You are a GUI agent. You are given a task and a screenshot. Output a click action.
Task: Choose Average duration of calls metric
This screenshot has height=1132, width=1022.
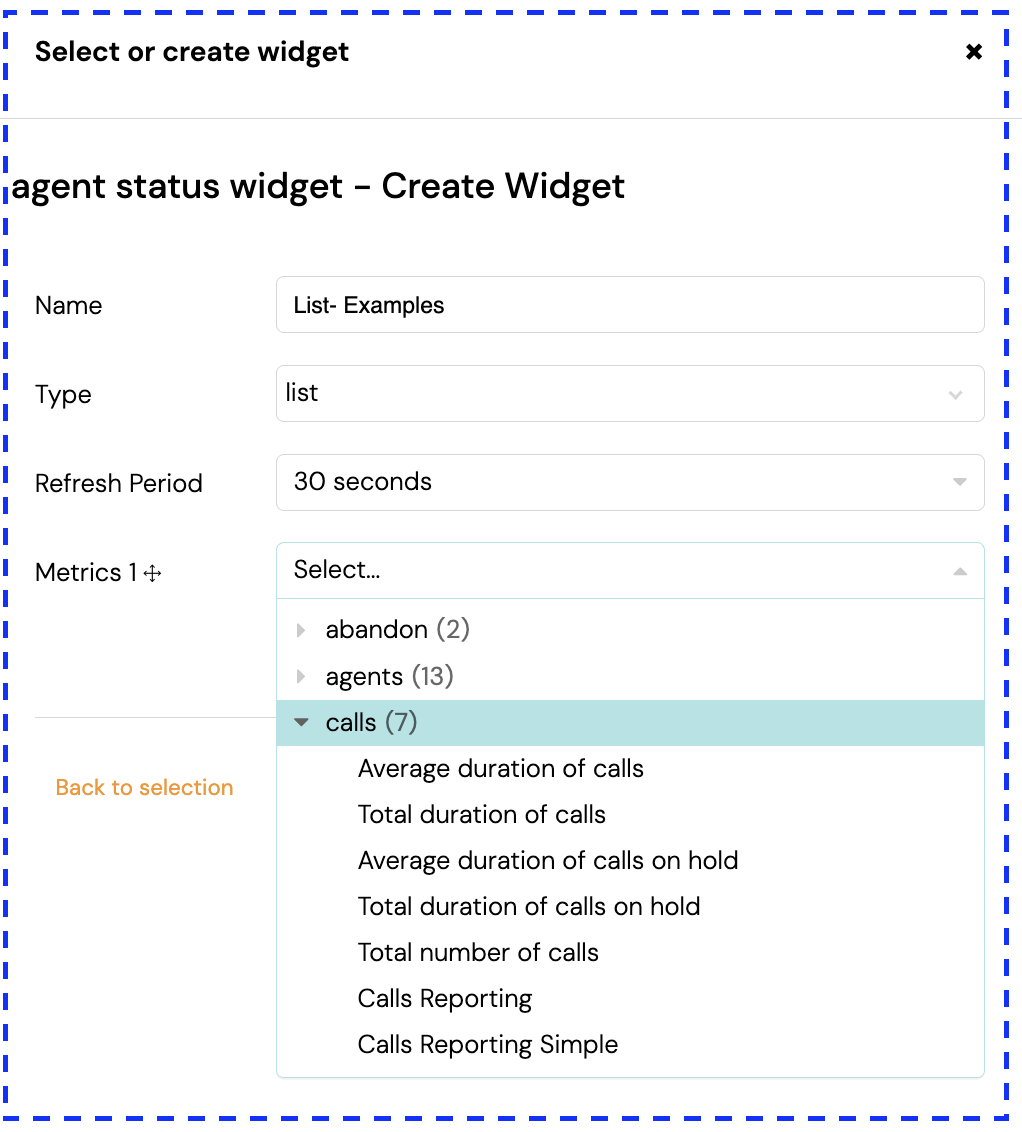tap(500, 769)
